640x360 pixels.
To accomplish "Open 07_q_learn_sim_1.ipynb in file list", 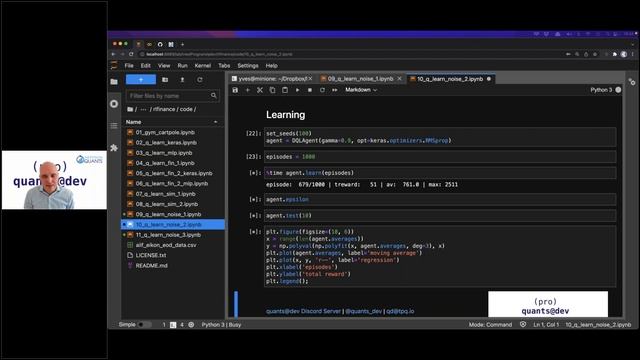I will tap(165, 194).
